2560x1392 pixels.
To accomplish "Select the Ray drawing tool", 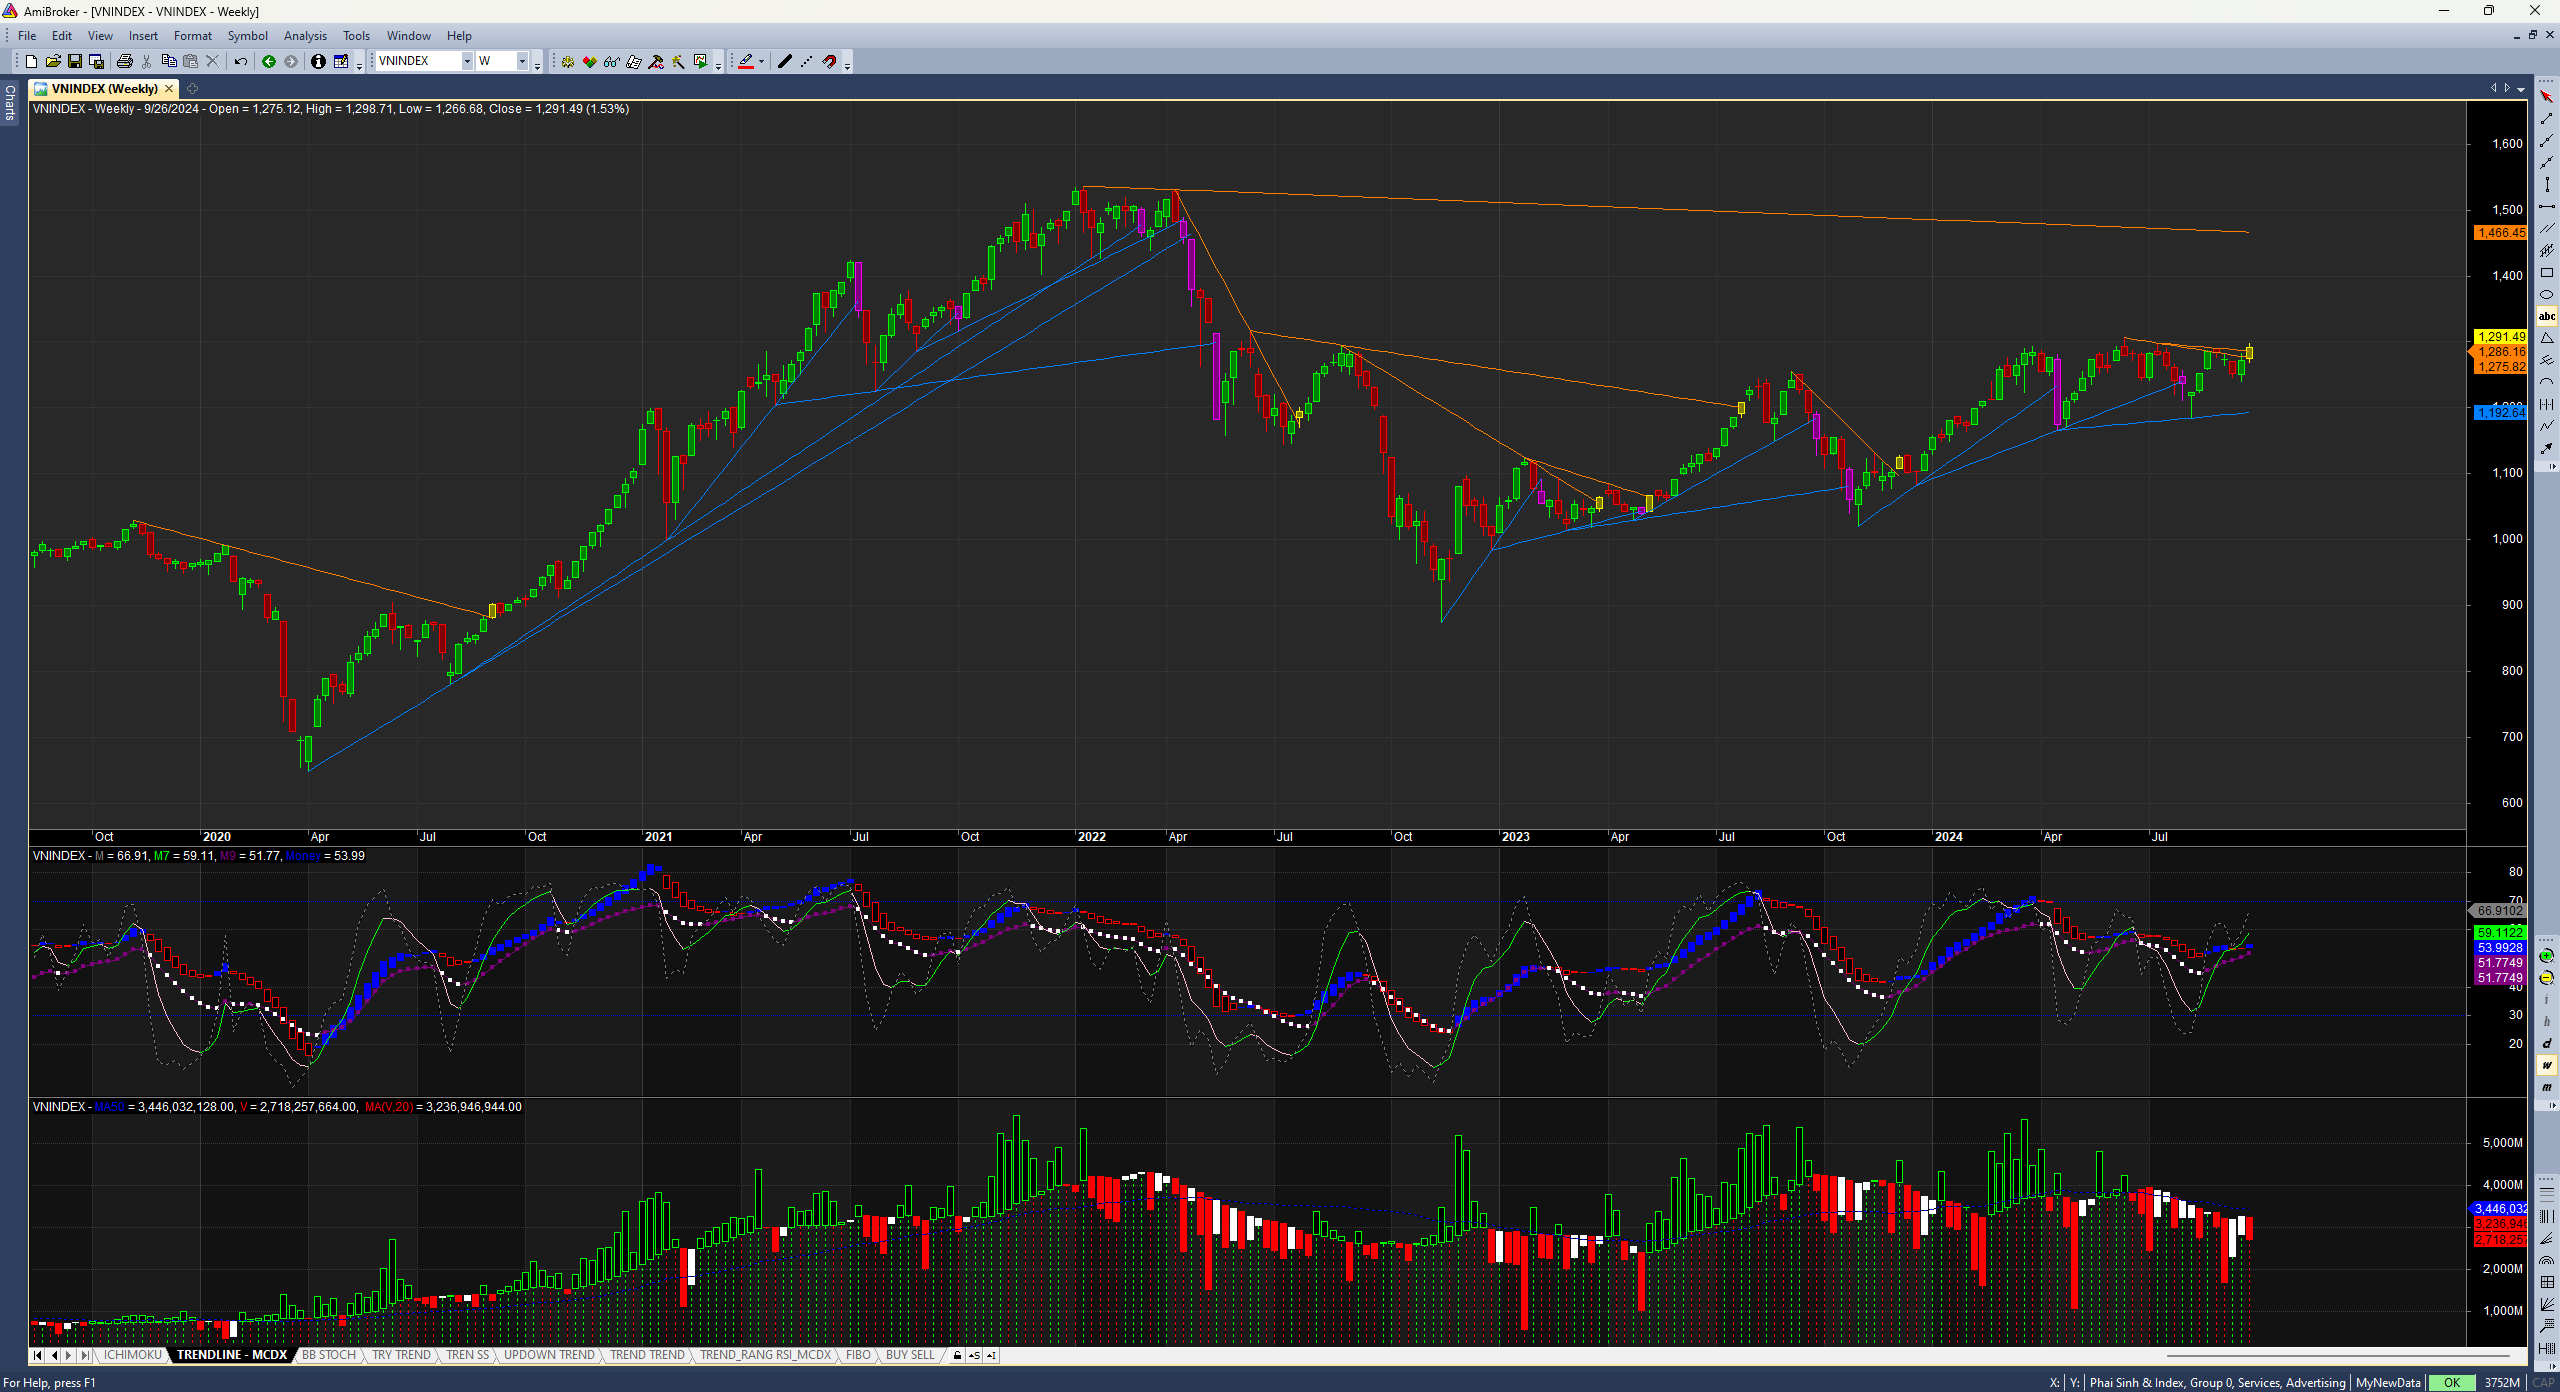I will click(2547, 140).
